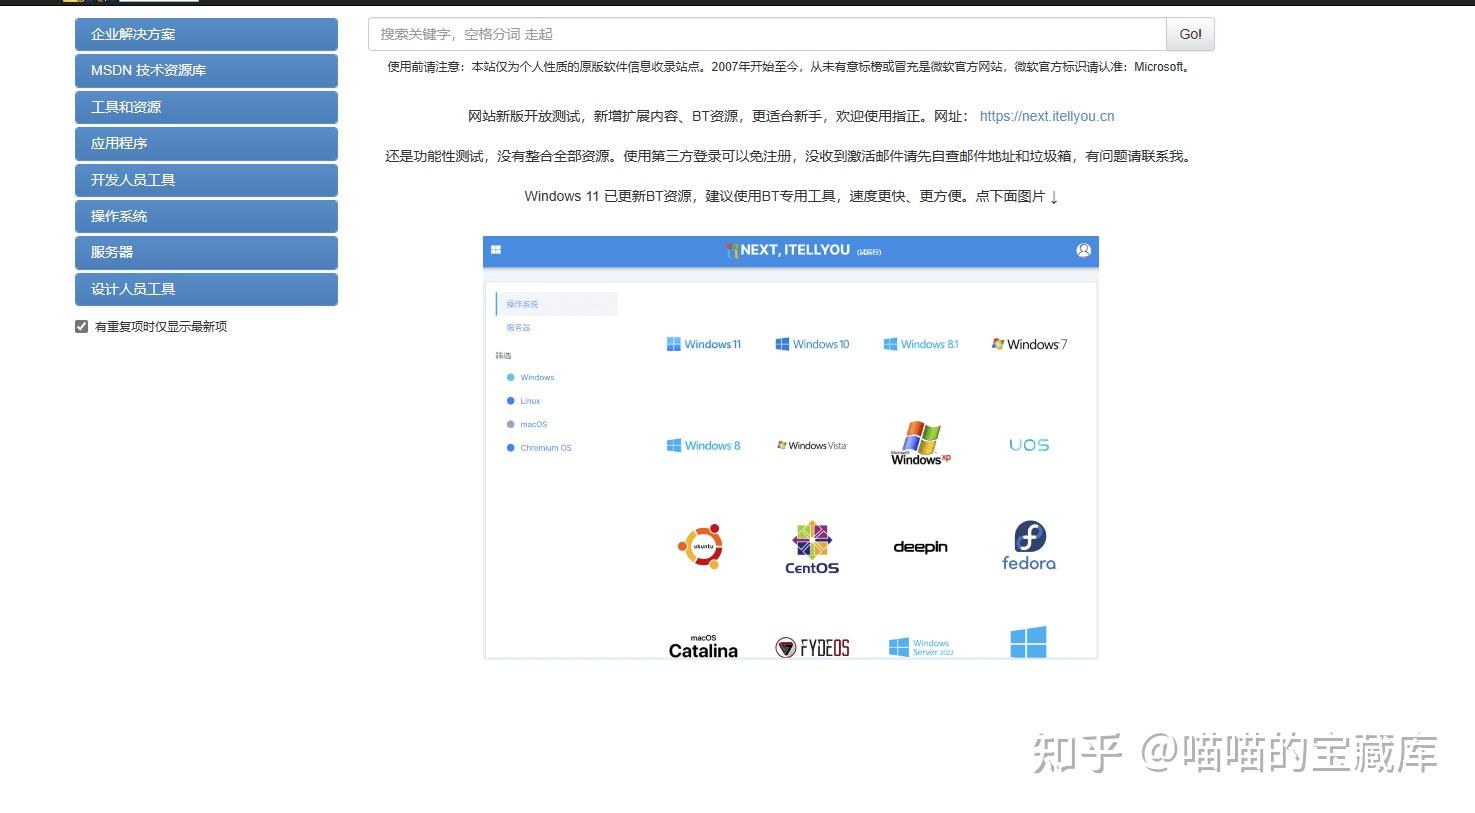The image size is (1475, 813).
Task: Click the Windows 7 logo in preview
Action: click(1029, 344)
